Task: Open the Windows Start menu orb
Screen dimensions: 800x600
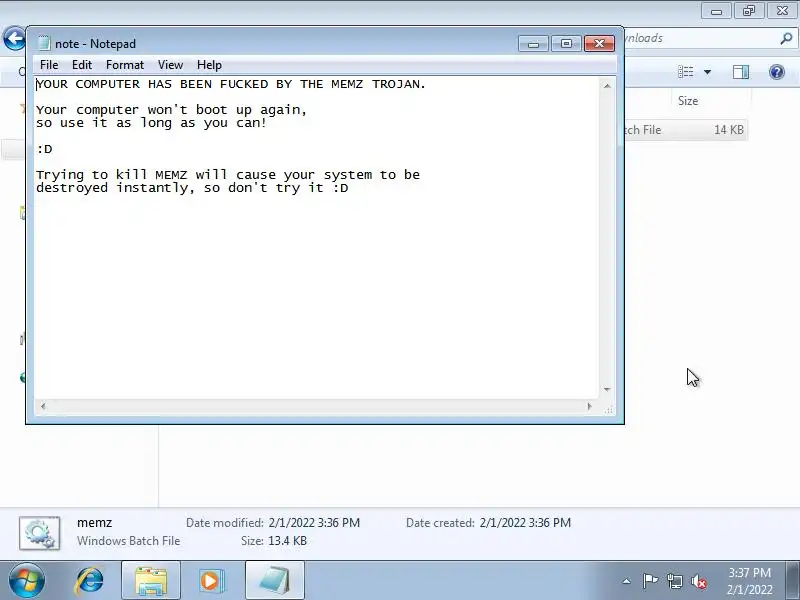Action: [x=26, y=581]
